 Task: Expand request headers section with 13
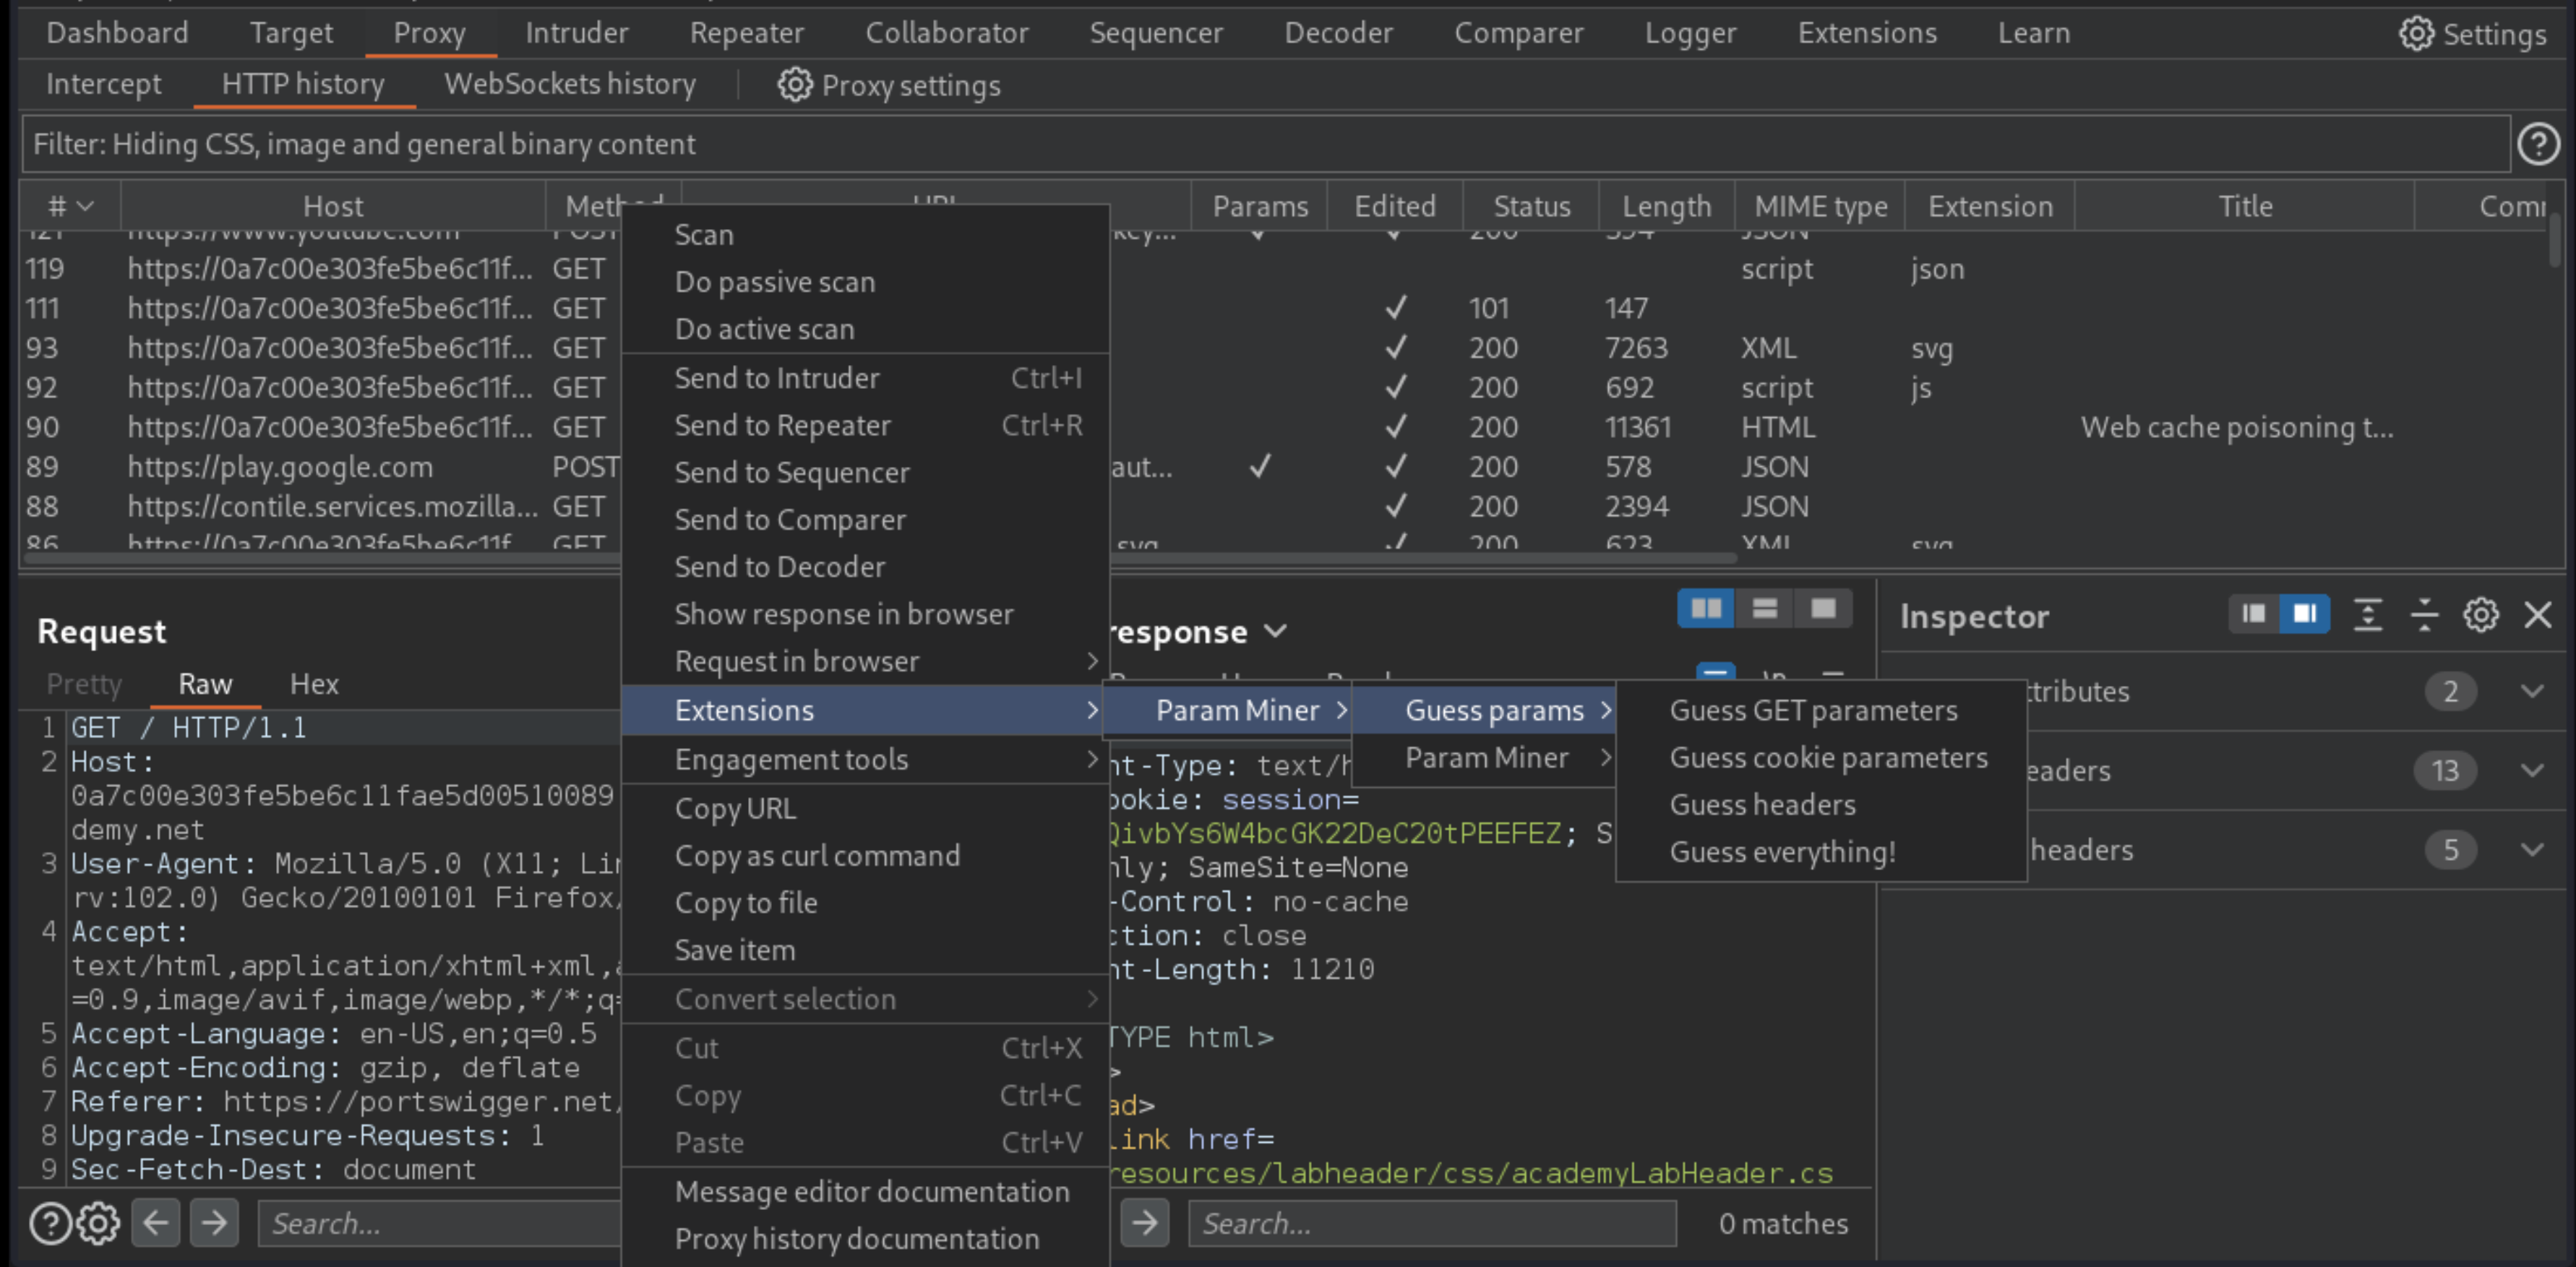point(2532,770)
